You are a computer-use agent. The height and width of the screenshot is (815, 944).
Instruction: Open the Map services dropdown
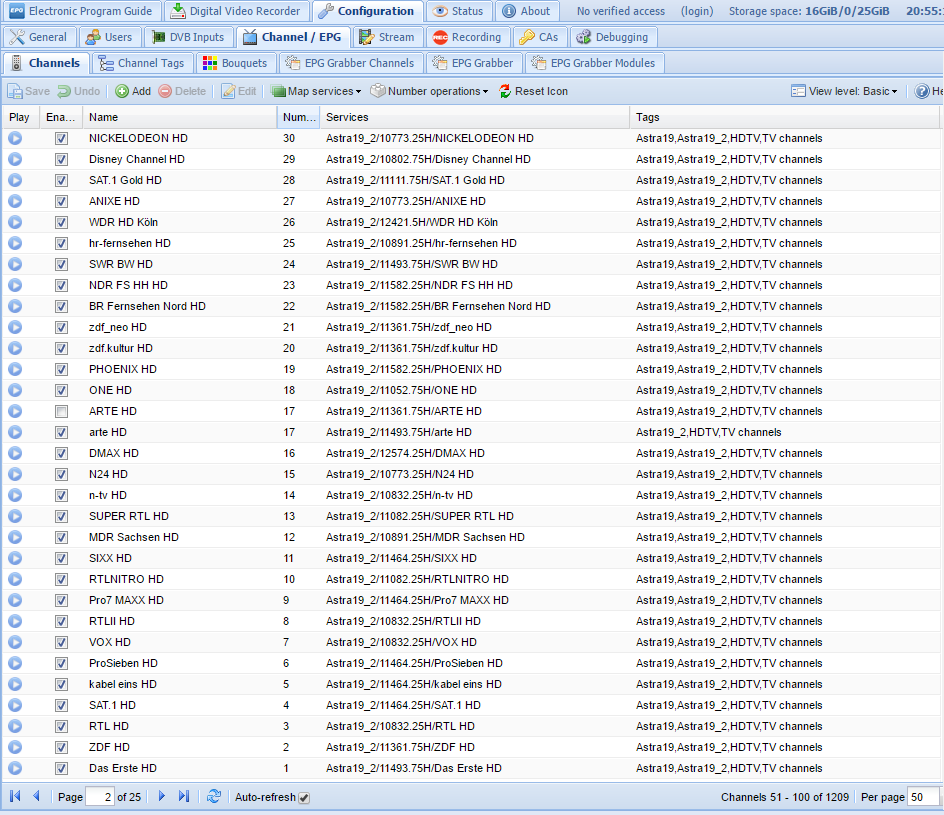[x=316, y=91]
